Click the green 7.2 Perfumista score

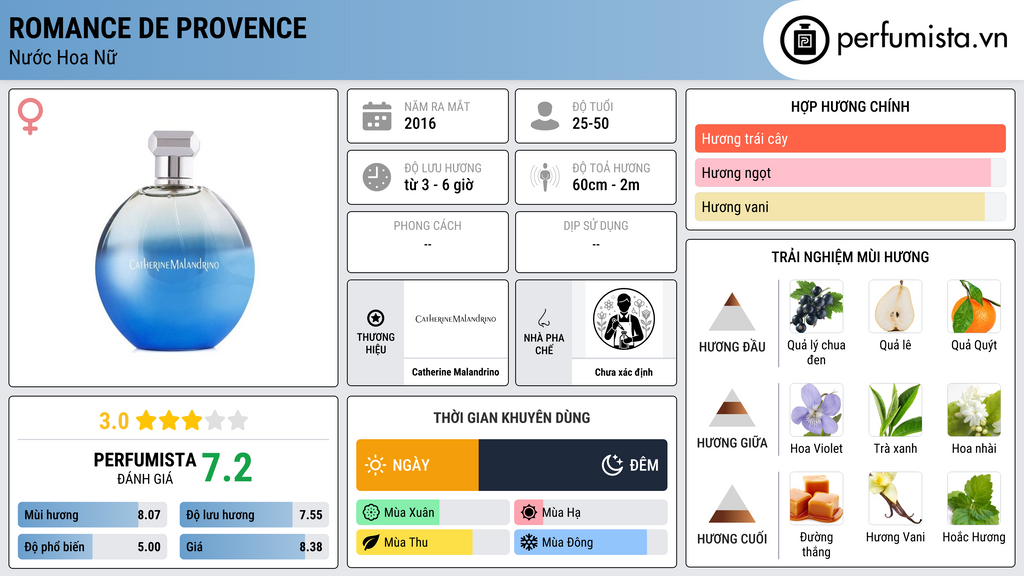point(227,468)
